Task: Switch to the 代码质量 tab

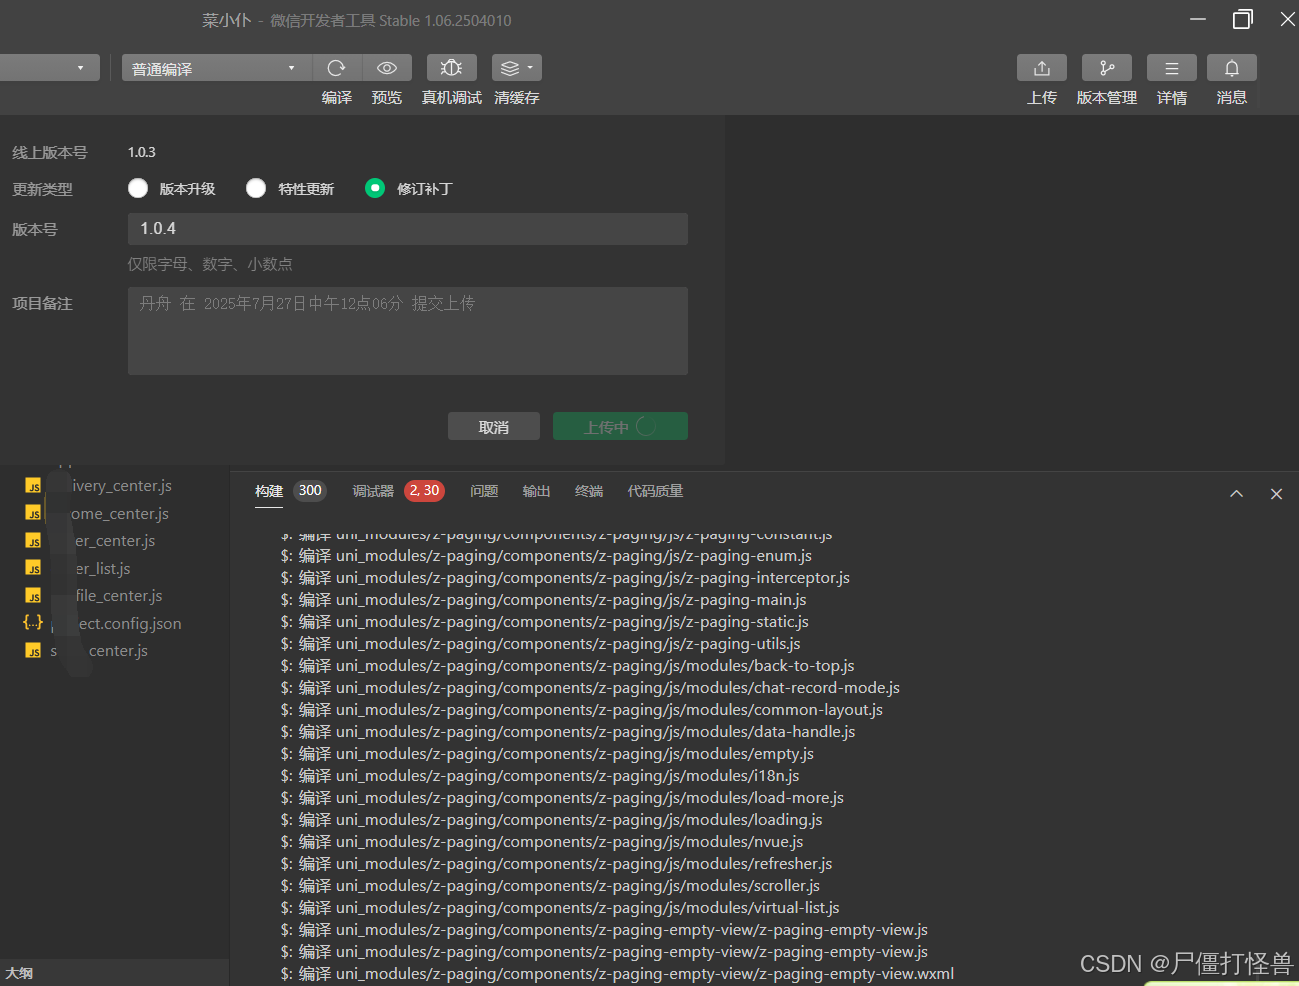Action: coord(655,491)
